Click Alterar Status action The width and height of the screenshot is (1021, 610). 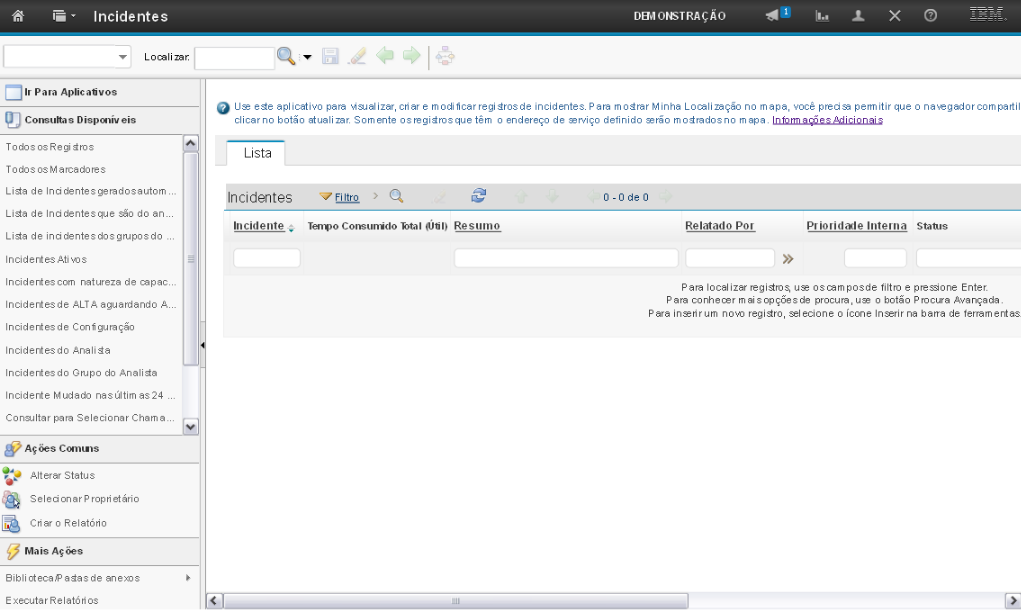coord(62,475)
